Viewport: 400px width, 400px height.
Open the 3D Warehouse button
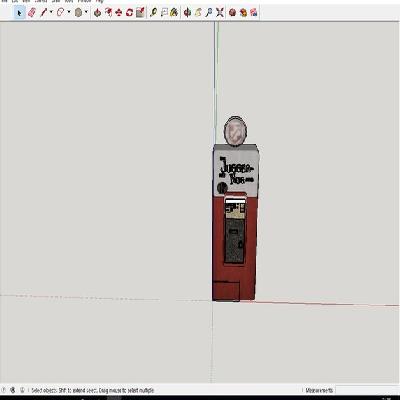pos(233,13)
